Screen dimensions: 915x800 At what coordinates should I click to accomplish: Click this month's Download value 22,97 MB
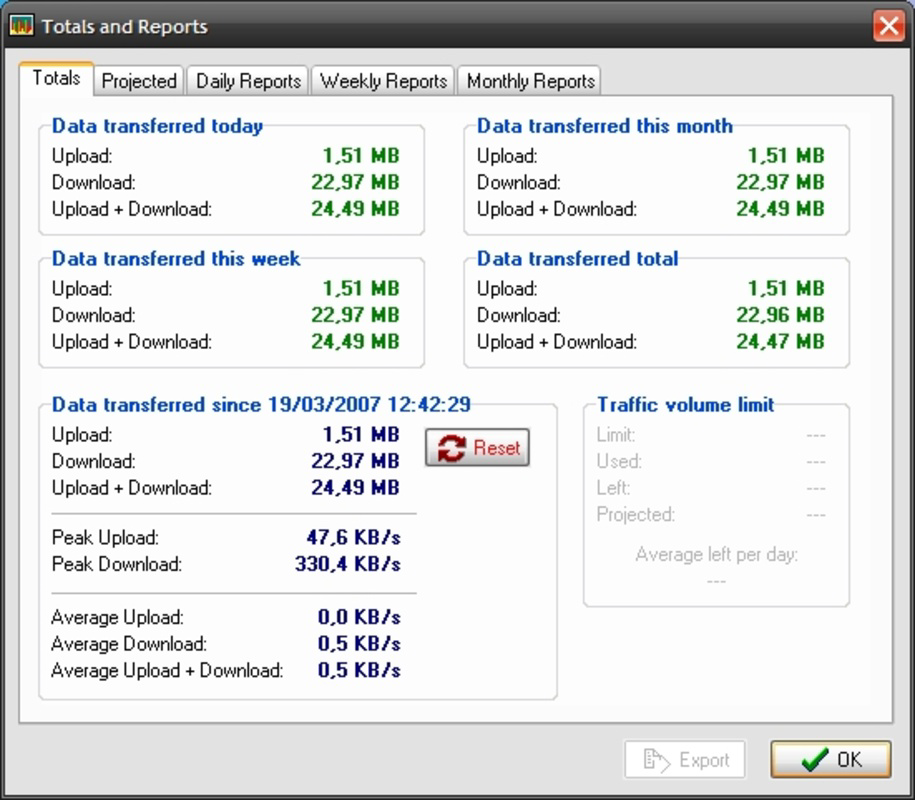780,182
